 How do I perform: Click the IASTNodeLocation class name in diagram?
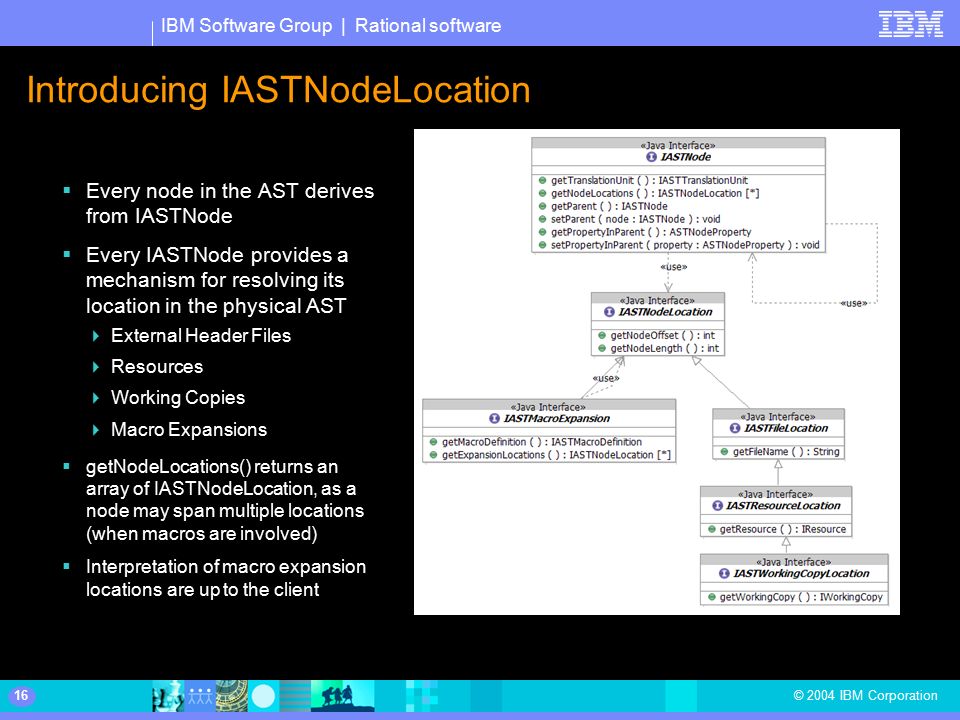666,312
